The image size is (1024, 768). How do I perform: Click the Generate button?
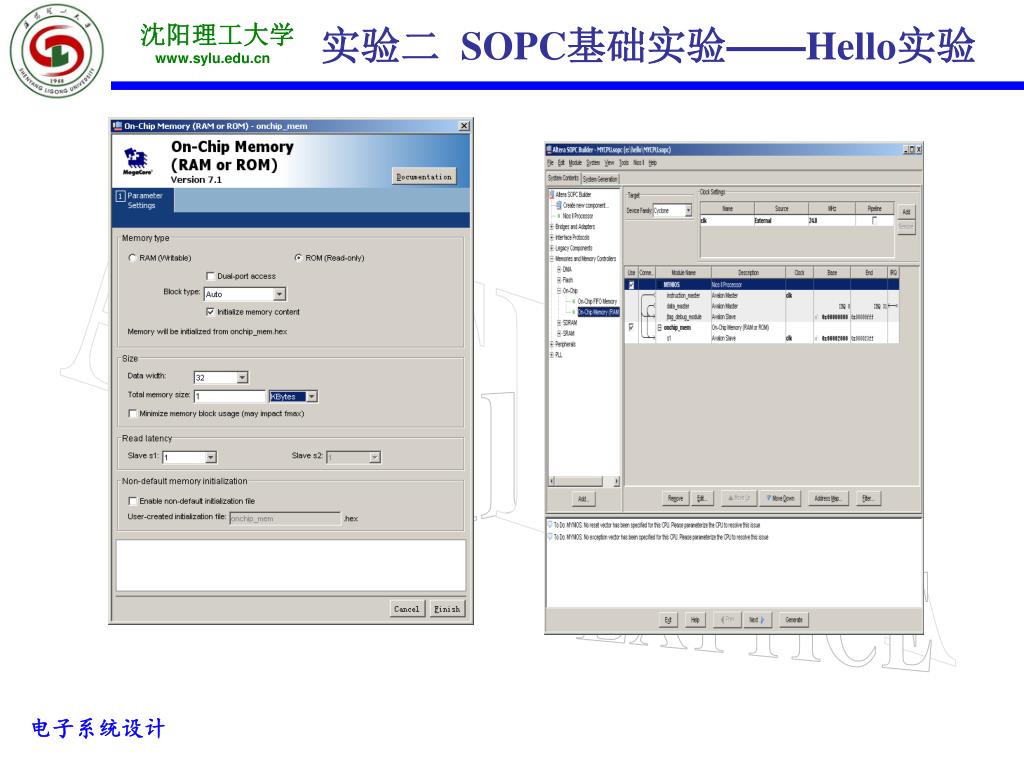tap(794, 620)
